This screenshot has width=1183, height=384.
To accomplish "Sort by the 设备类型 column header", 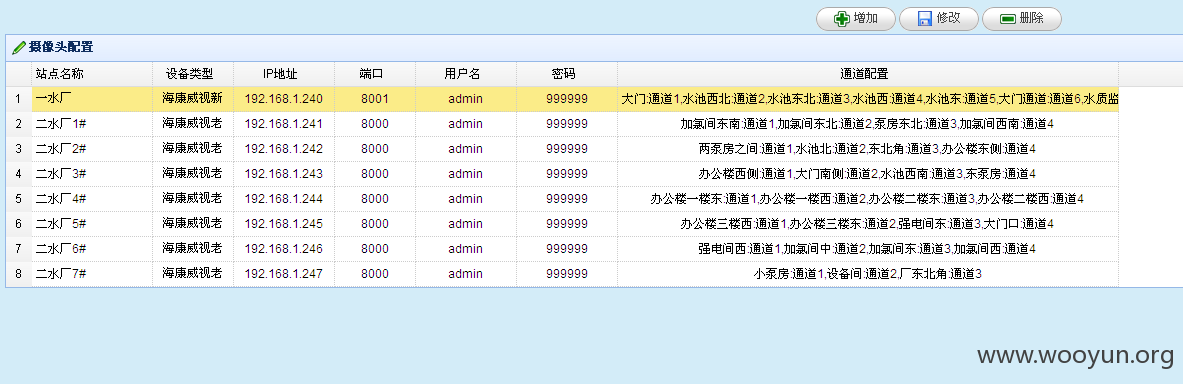I will 192,74.
